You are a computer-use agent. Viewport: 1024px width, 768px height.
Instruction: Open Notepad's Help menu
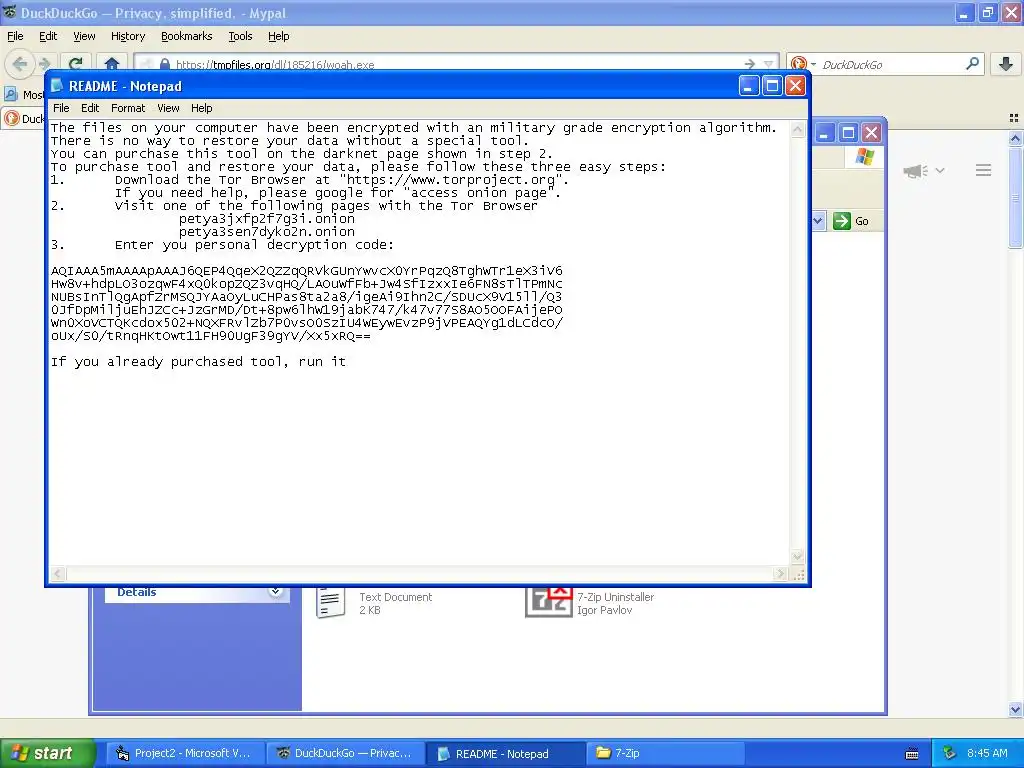pos(202,108)
